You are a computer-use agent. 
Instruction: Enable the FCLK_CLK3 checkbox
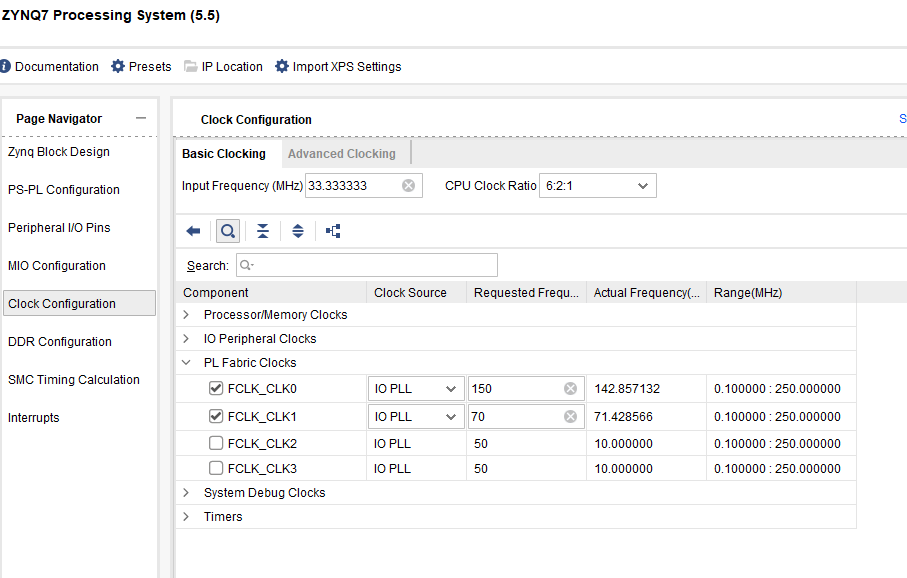point(216,468)
